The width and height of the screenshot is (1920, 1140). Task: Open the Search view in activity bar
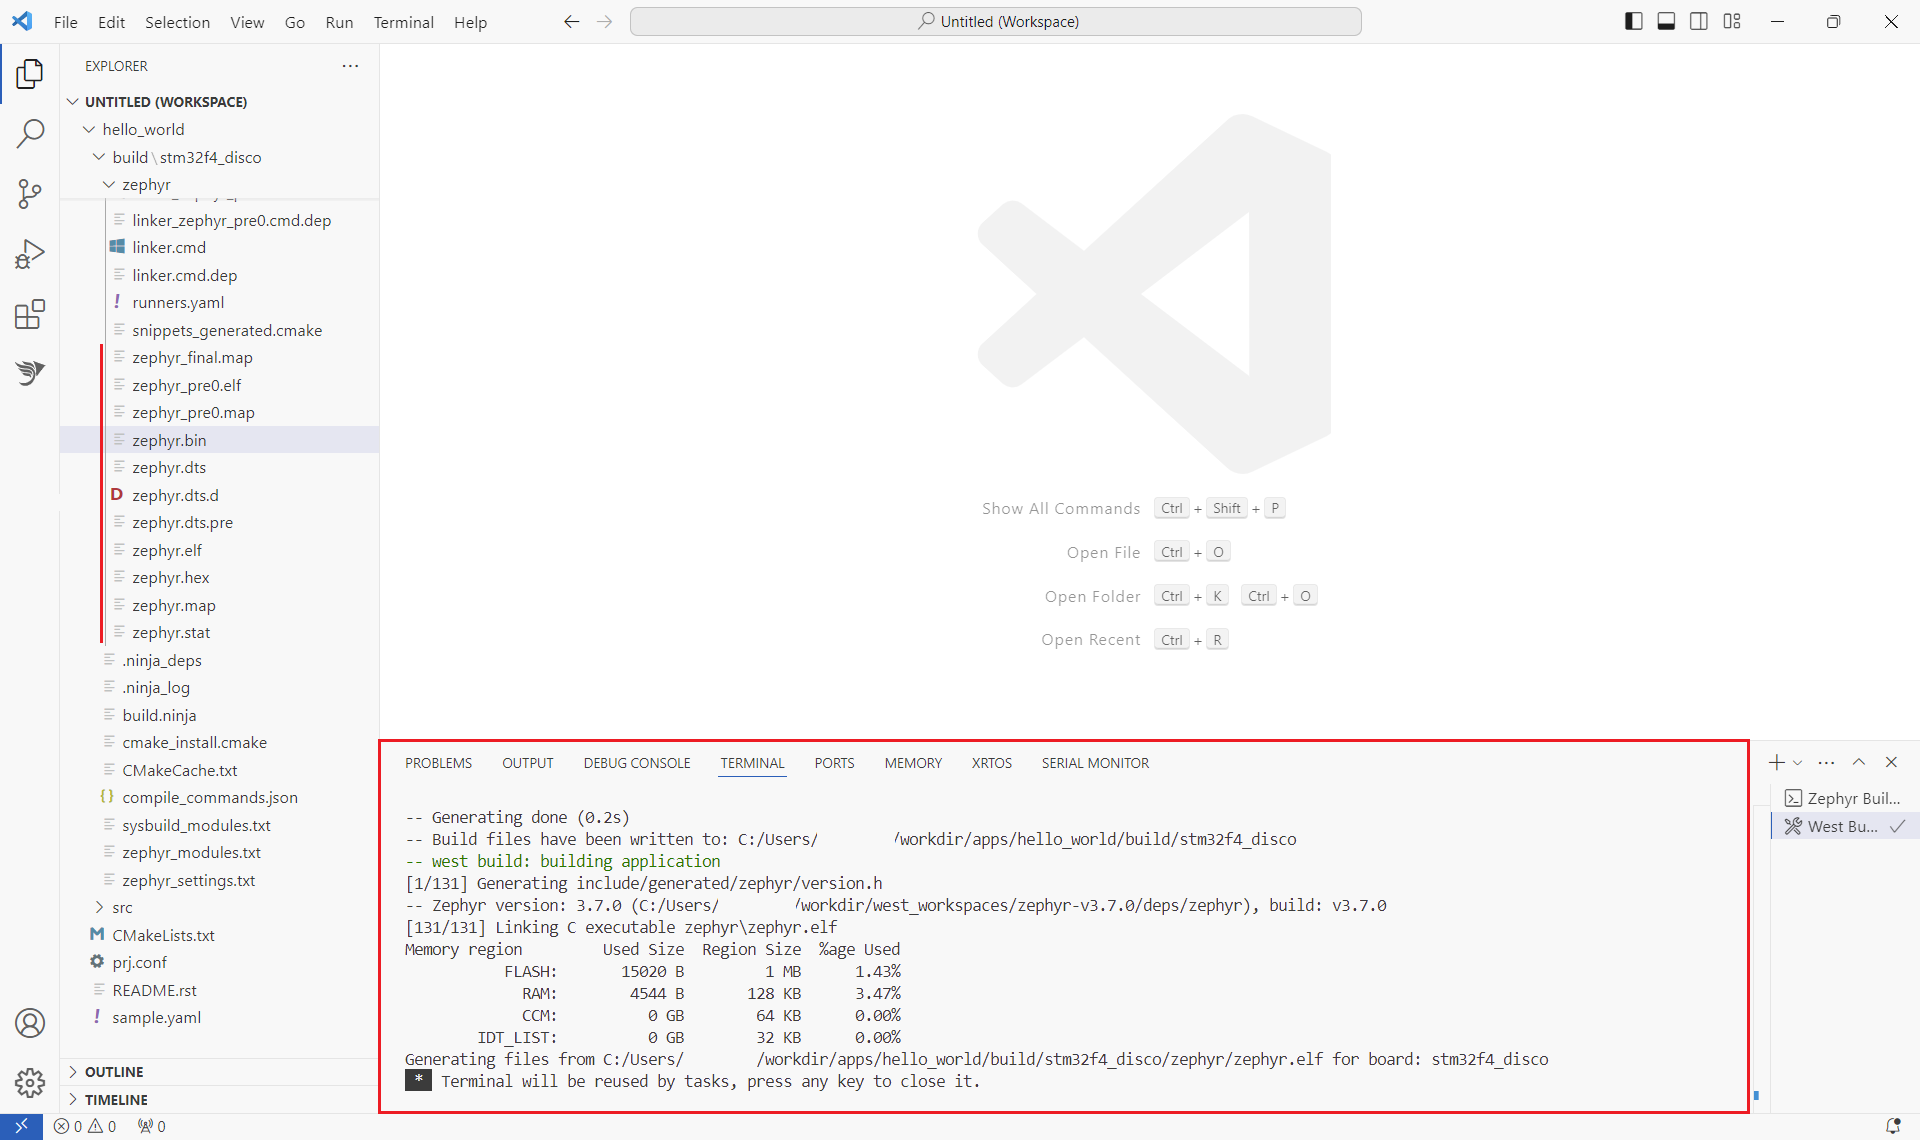pyautogui.click(x=30, y=133)
